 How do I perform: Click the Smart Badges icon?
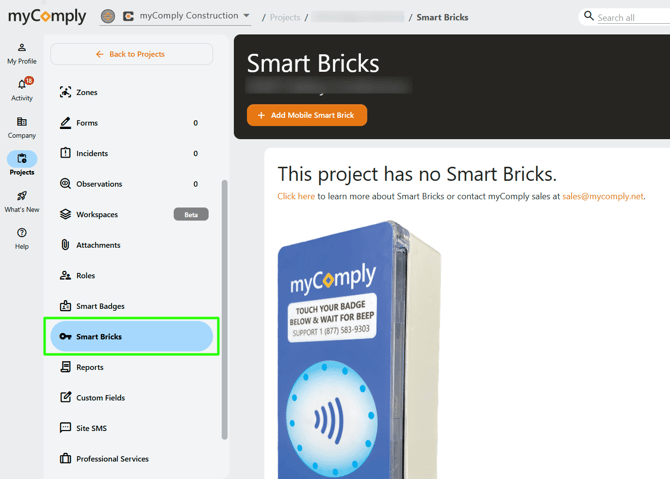click(x=65, y=306)
